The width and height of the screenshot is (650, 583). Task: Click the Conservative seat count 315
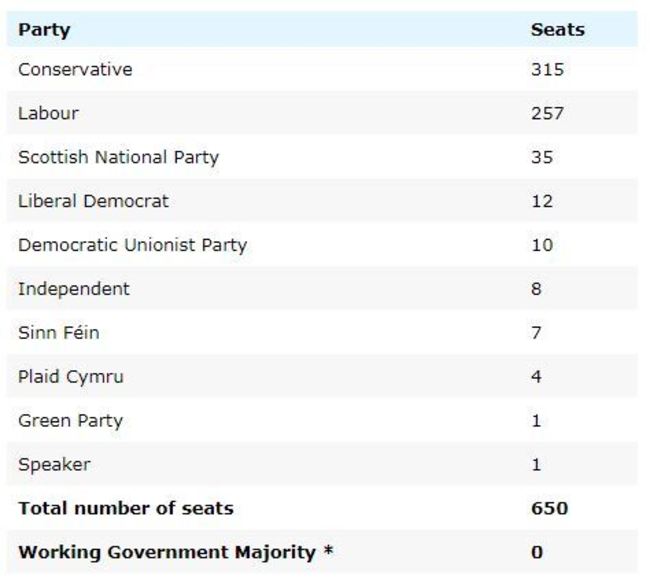click(x=547, y=69)
